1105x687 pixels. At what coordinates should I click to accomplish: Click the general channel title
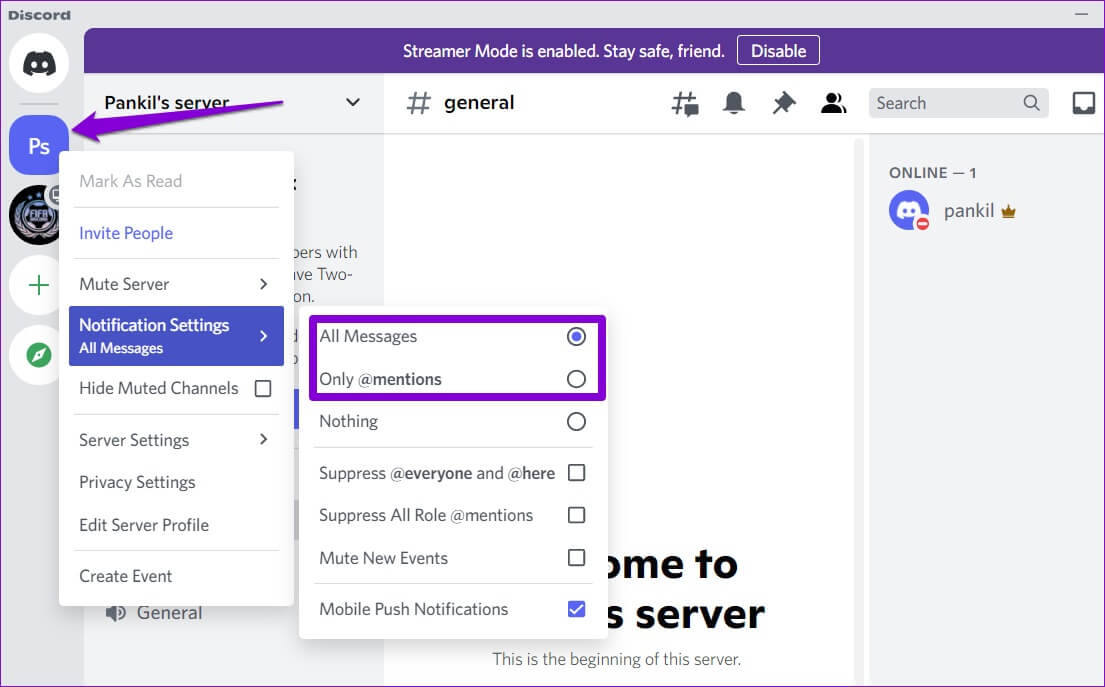pos(479,103)
